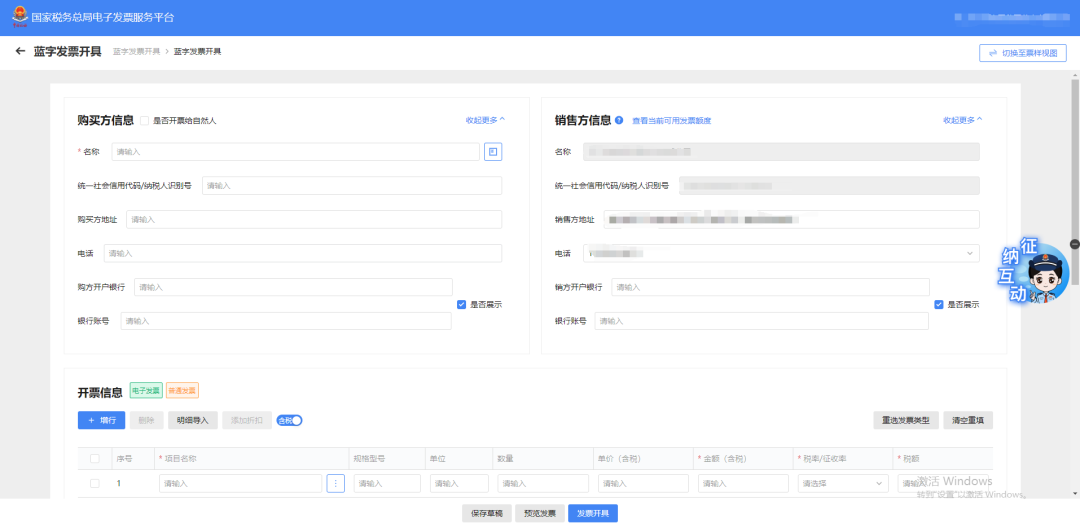The width and height of the screenshot is (1080, 528).
Task: Click 发票开具 to issue invoice
Action: (x=593, y=513)
